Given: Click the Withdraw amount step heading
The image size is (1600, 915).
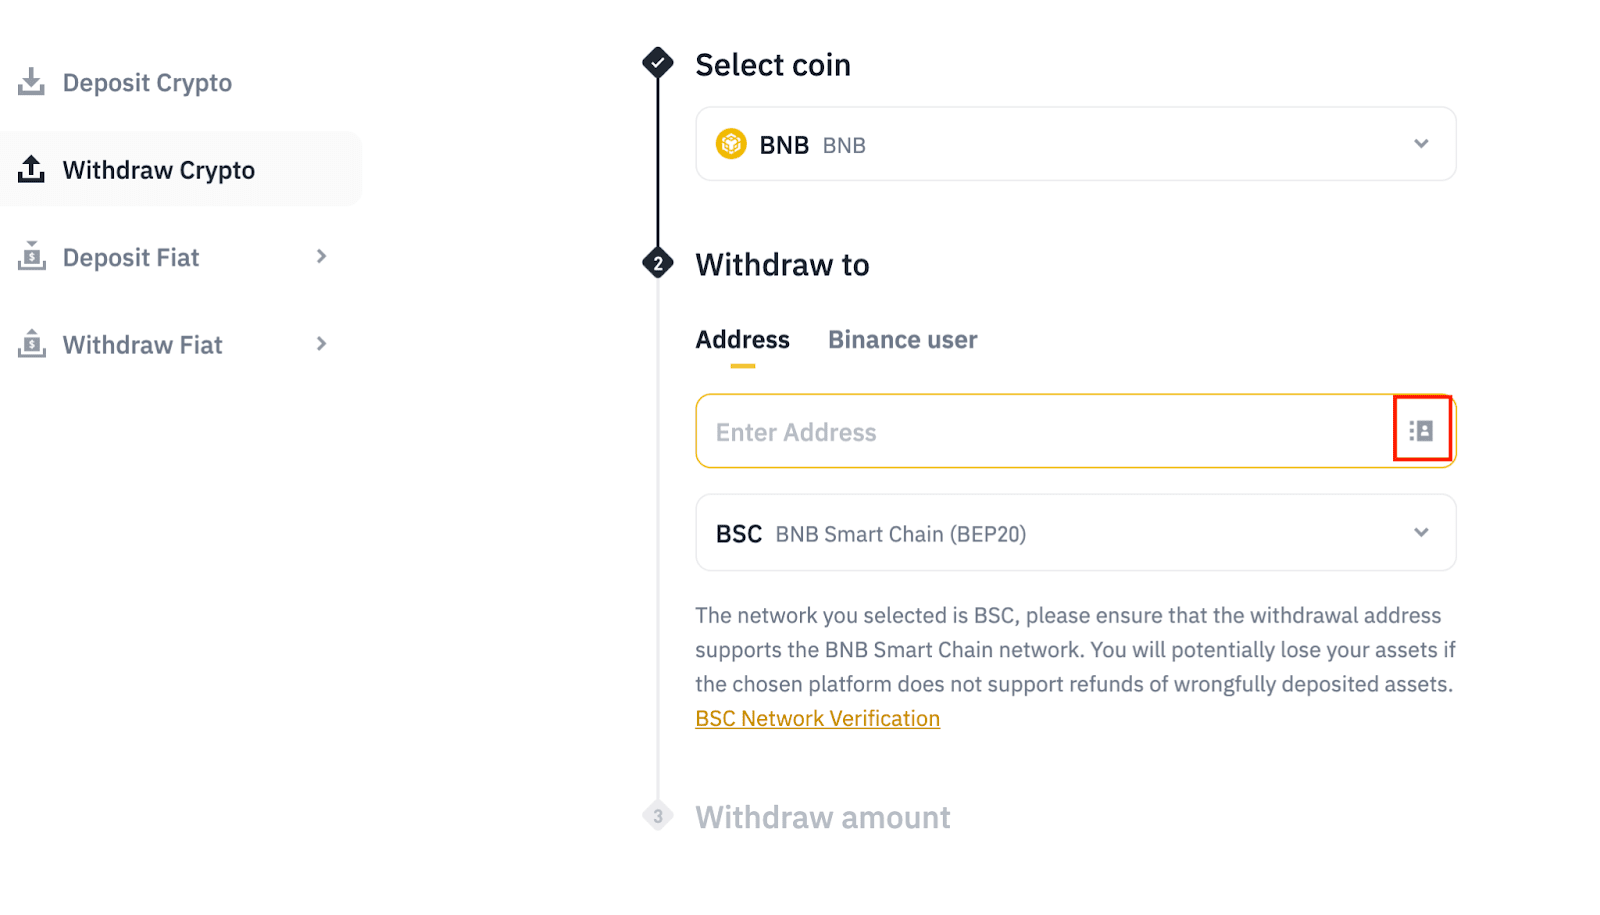Looking at the screenshot, I should point(822,817).
